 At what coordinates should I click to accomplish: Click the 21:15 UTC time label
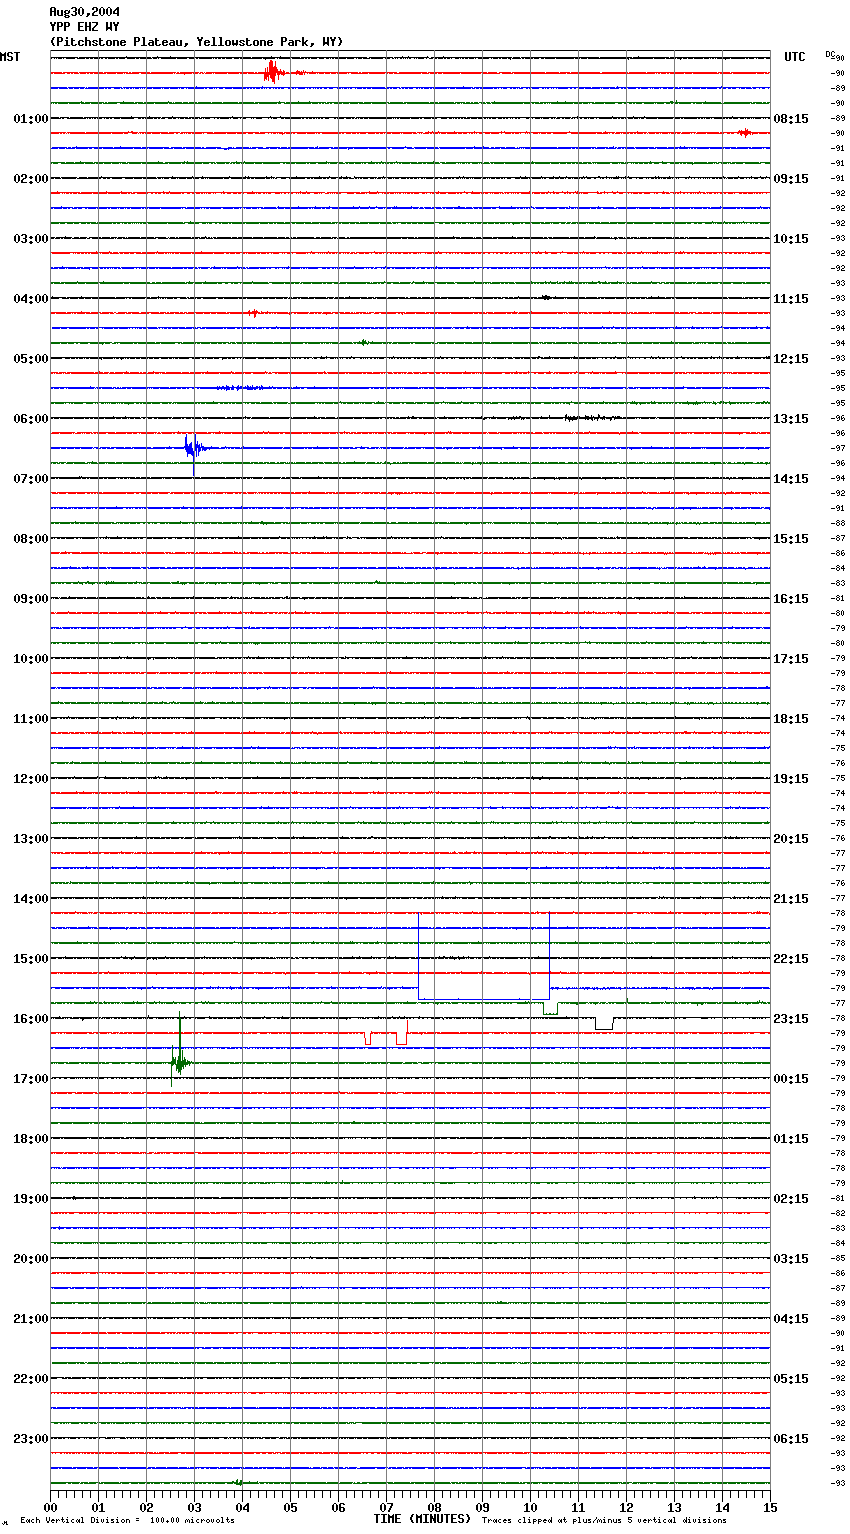[x=791, y=899]
